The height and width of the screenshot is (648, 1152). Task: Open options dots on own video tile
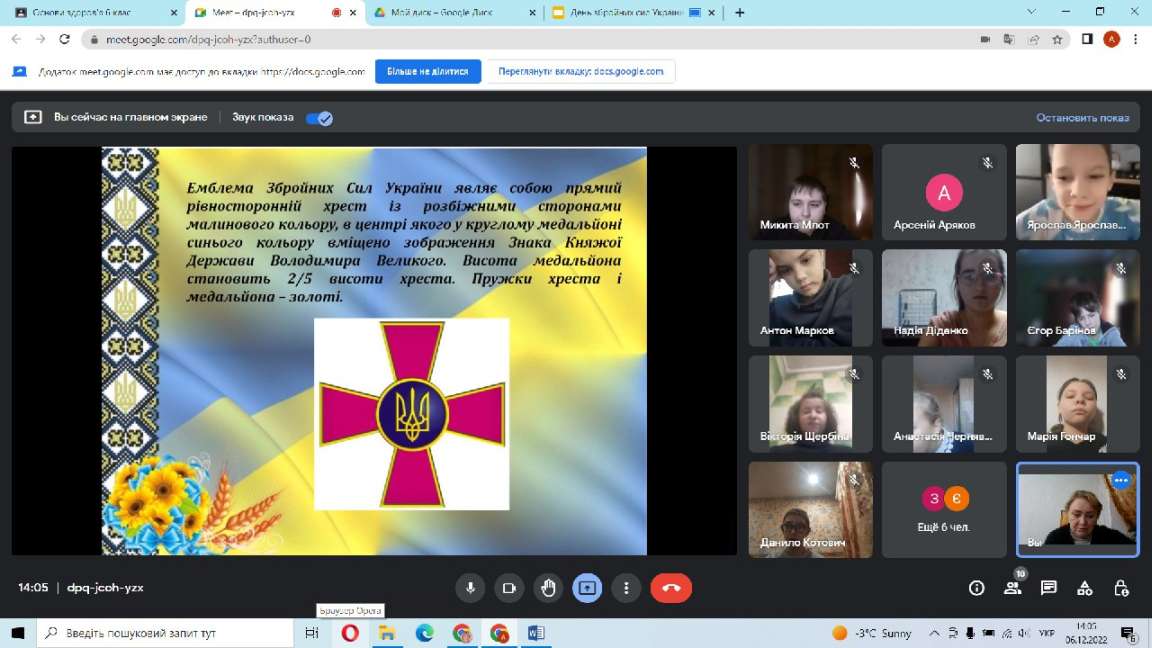tap(1120, 480)
